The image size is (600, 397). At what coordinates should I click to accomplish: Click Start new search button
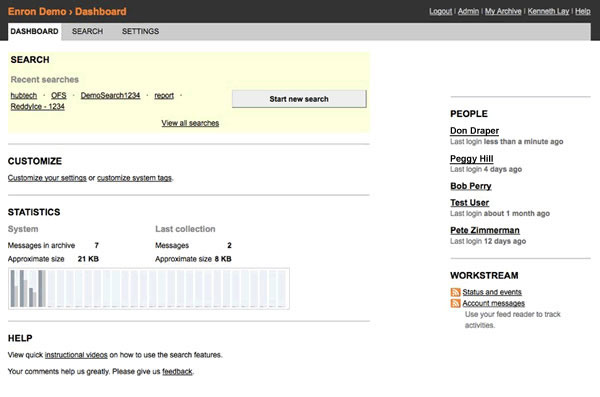coord(299,99)
